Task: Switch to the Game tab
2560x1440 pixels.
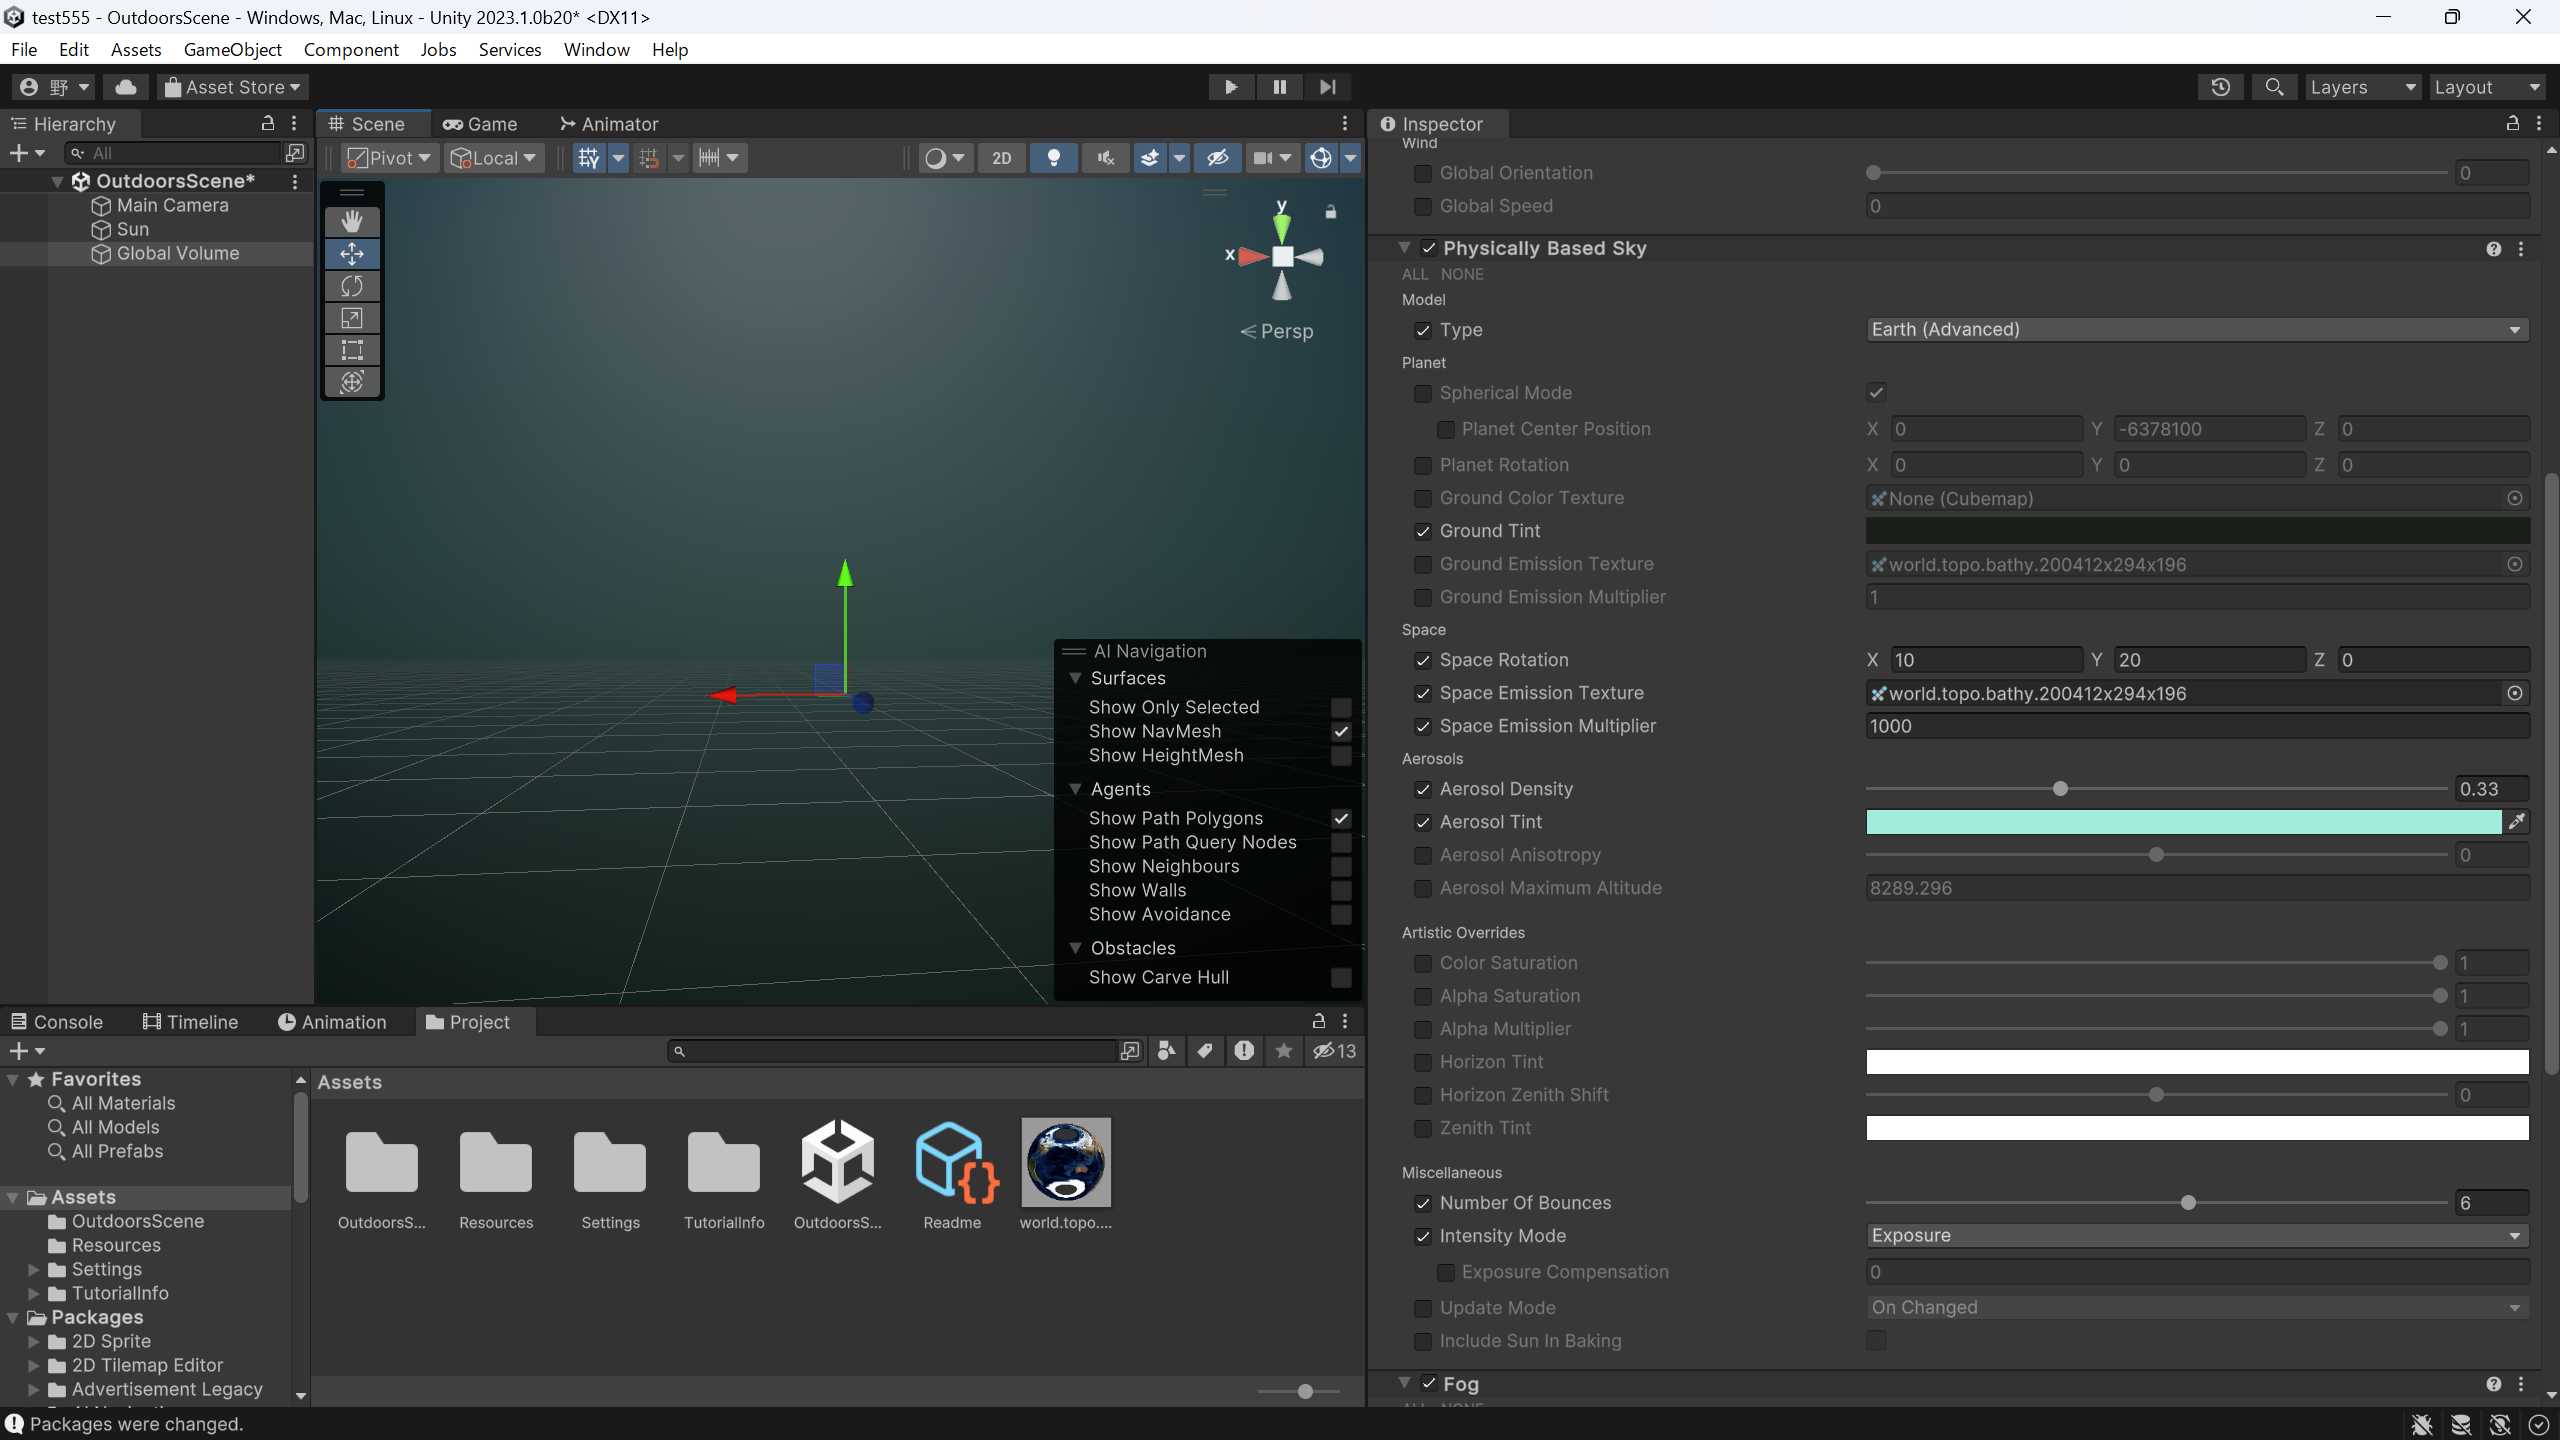Action: tap(482, 123)
